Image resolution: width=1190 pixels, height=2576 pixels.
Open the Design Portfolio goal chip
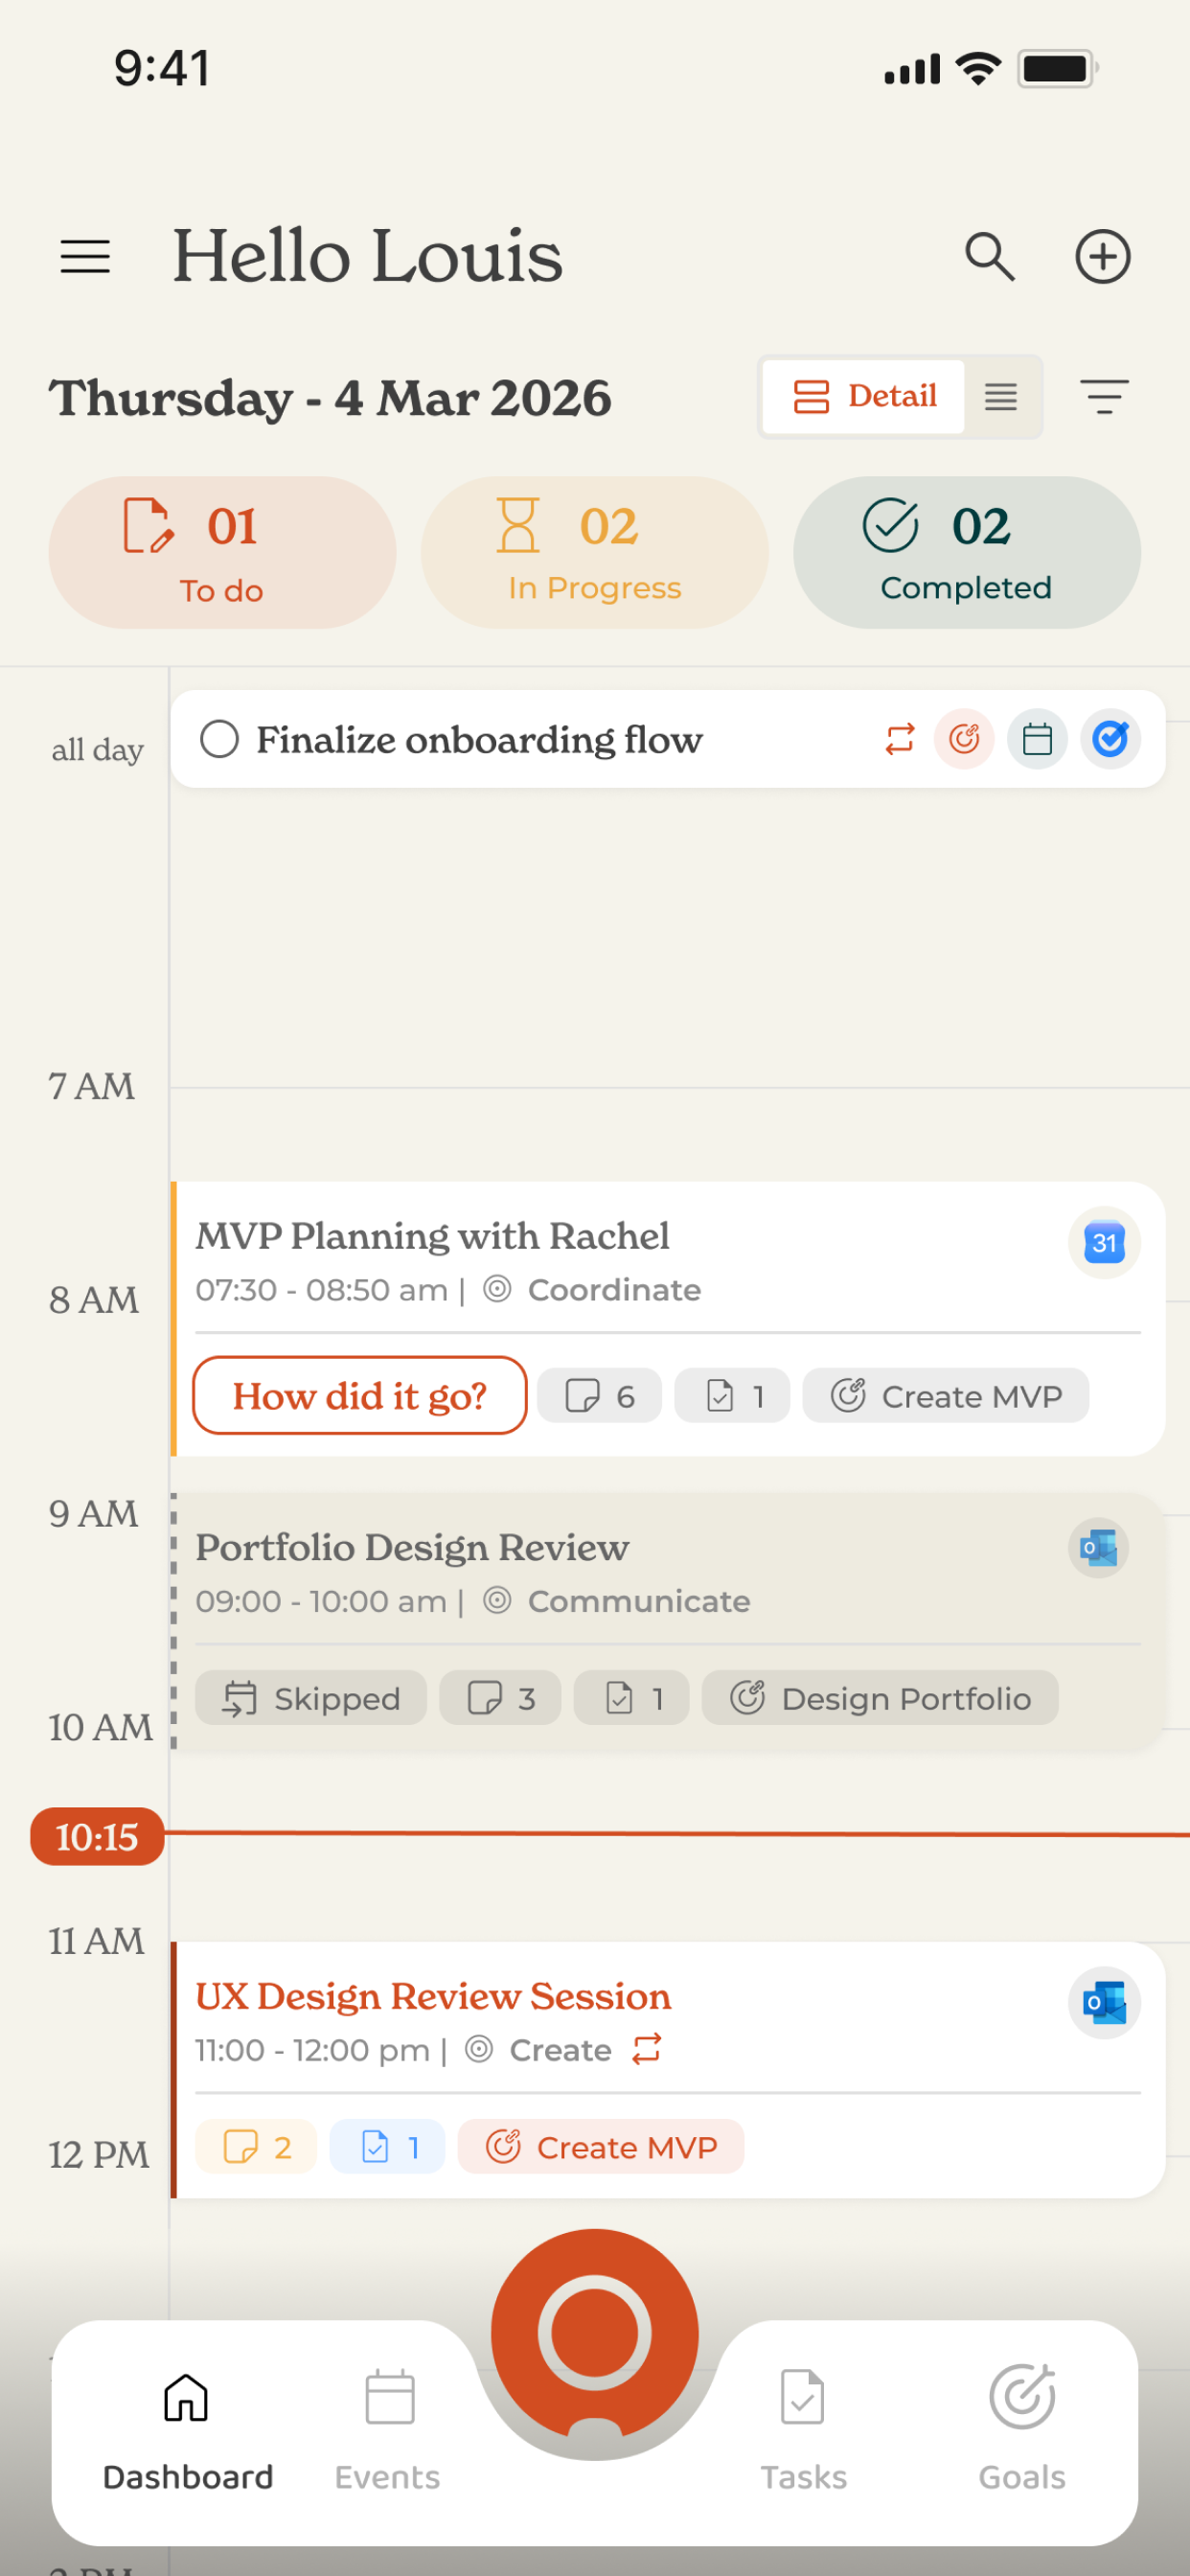(x=880, y=1698)
